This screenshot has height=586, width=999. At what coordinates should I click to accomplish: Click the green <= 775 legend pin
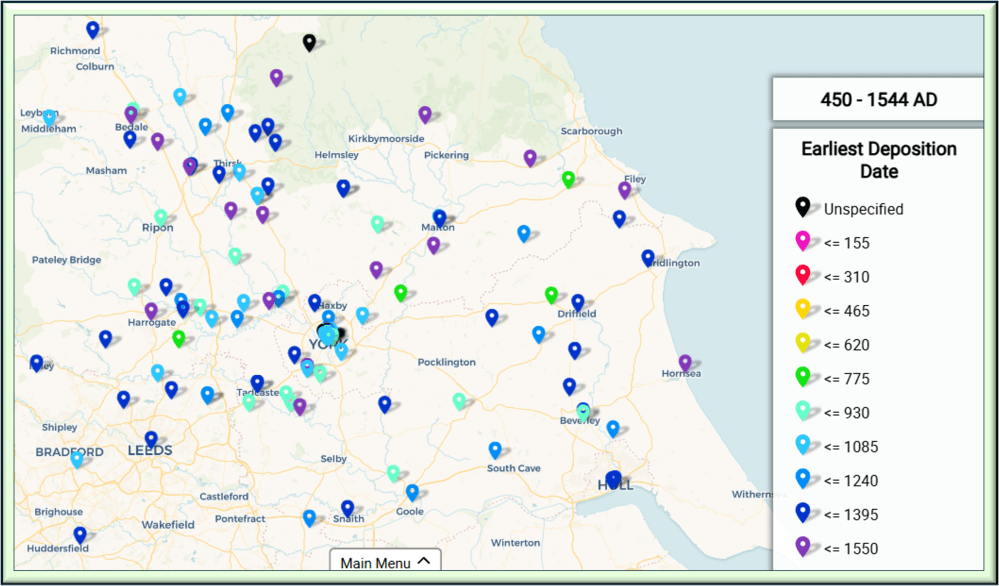click(802, 377)
